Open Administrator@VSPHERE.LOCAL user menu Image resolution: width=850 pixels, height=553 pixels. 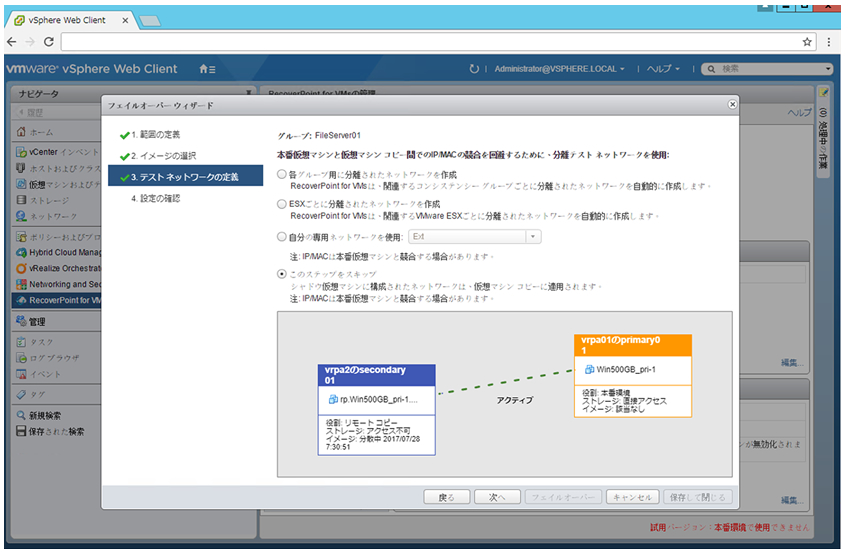(559, 69)
